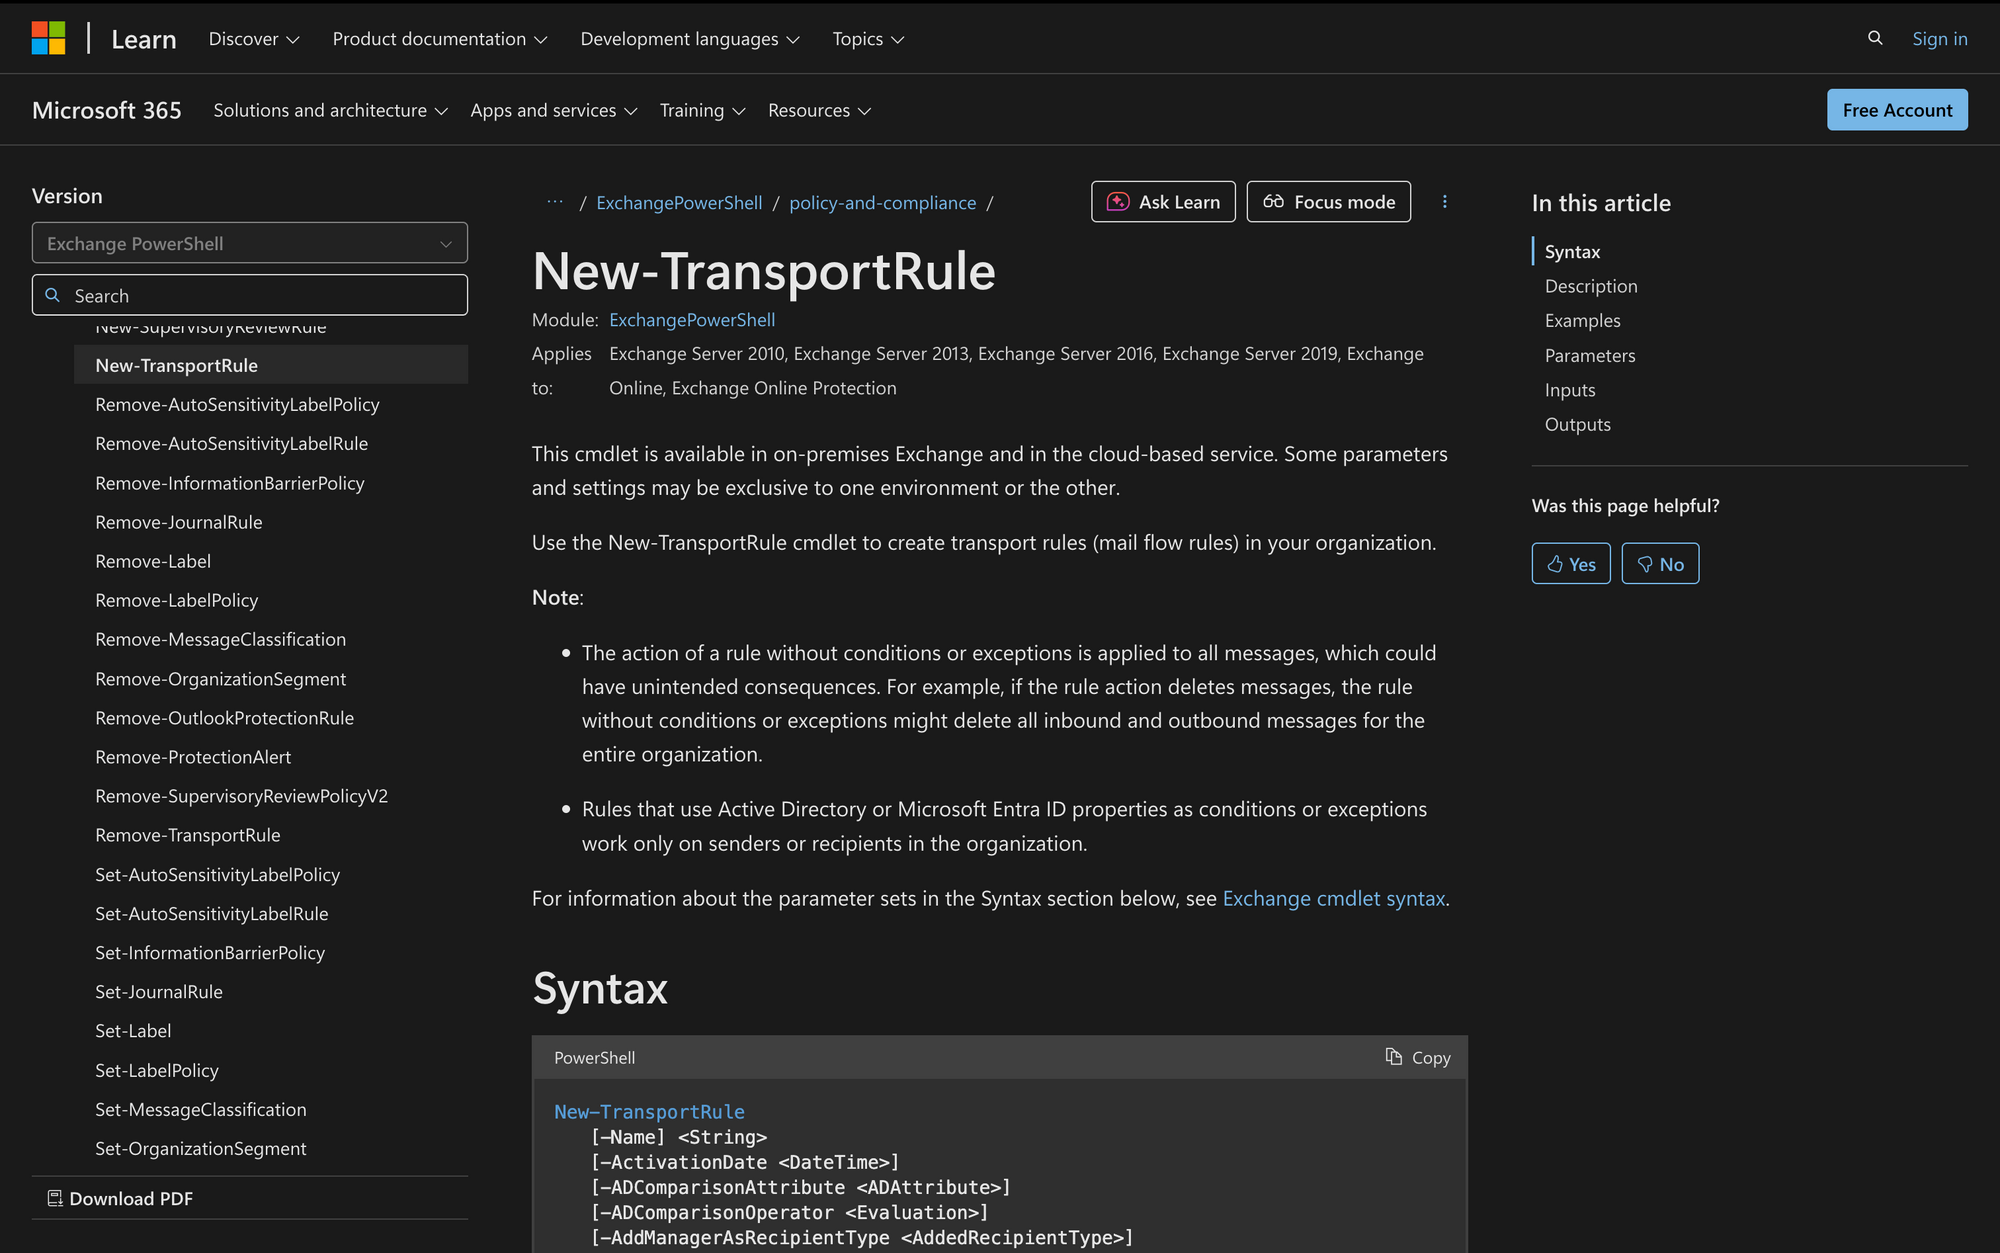
Task: Open the three-dot more actions menu
Action: 1444,202
